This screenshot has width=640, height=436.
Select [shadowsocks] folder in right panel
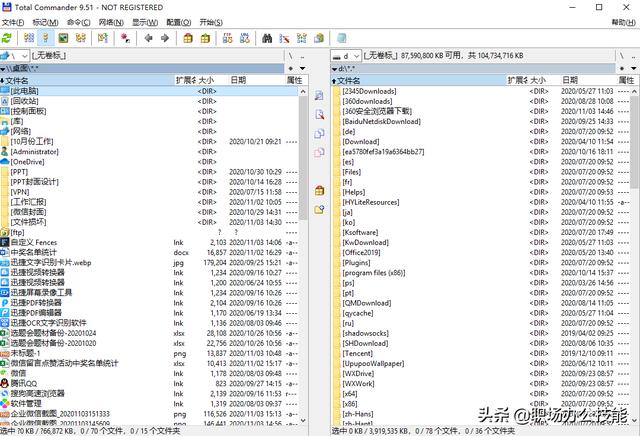pos(480,333)
